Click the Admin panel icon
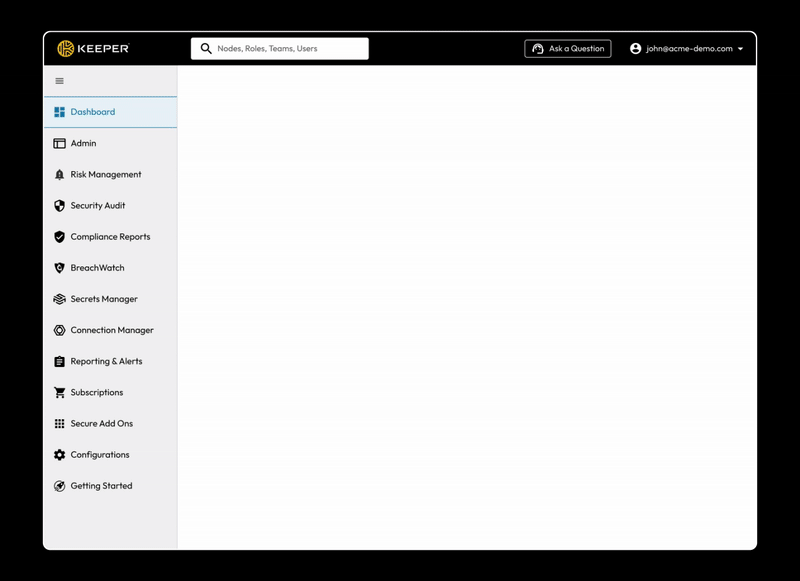 pos(60,143)
